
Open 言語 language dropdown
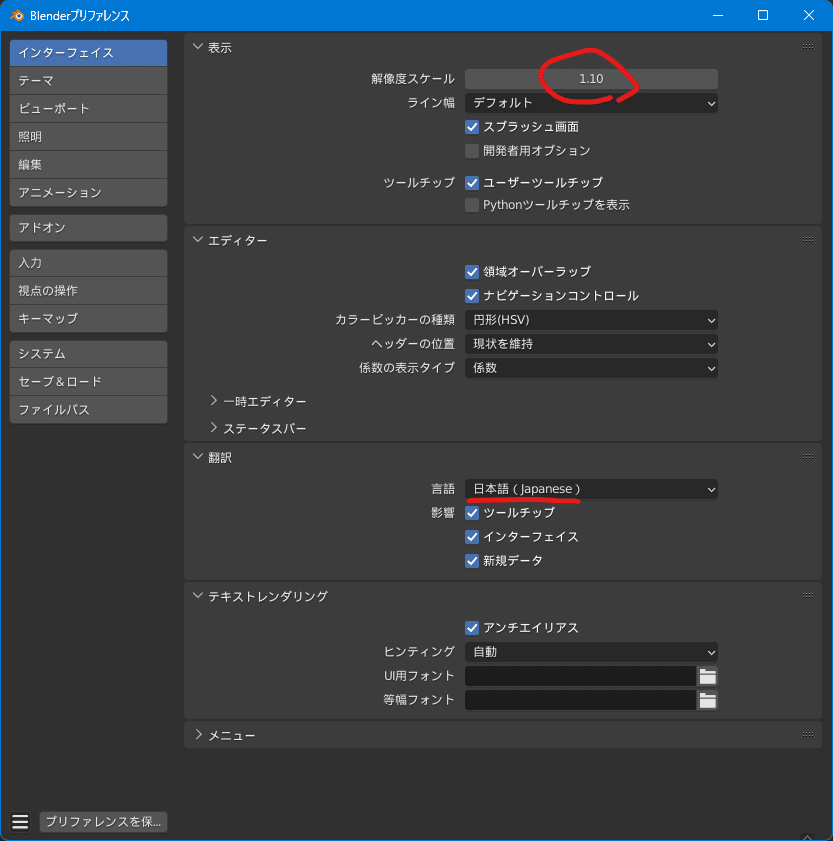coord(591,489)
